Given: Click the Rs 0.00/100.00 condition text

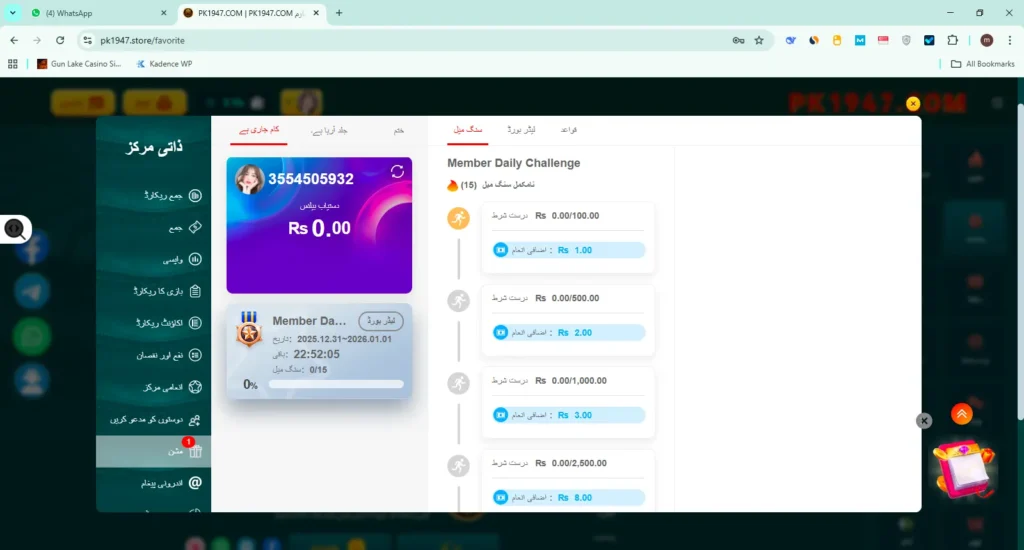Looking at the screenshot, I should [x=567, y=216].
